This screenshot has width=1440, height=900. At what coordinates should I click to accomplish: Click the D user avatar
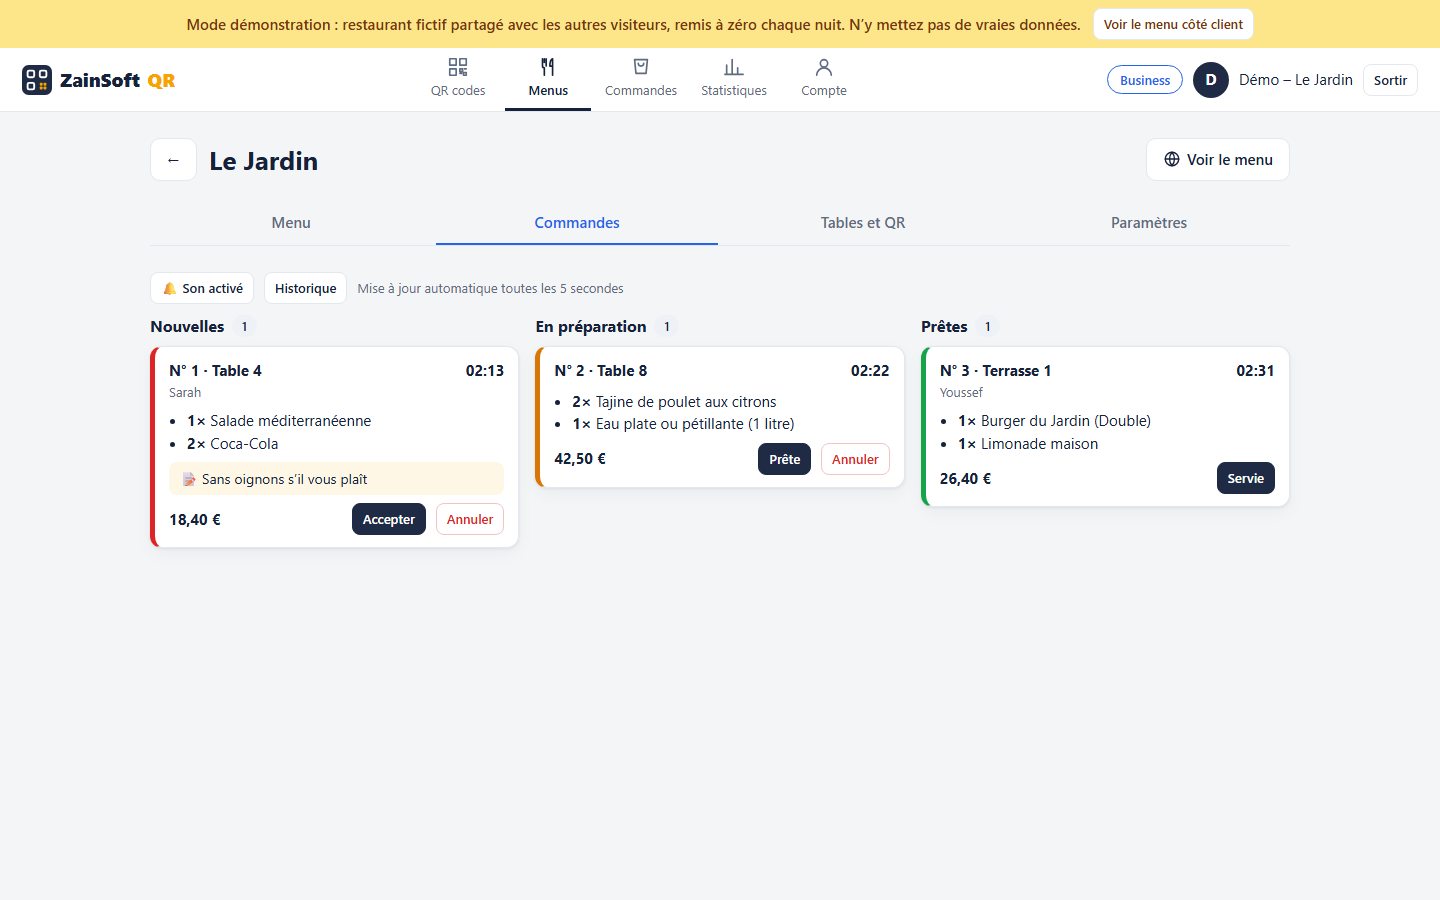tap(1211, 80)
